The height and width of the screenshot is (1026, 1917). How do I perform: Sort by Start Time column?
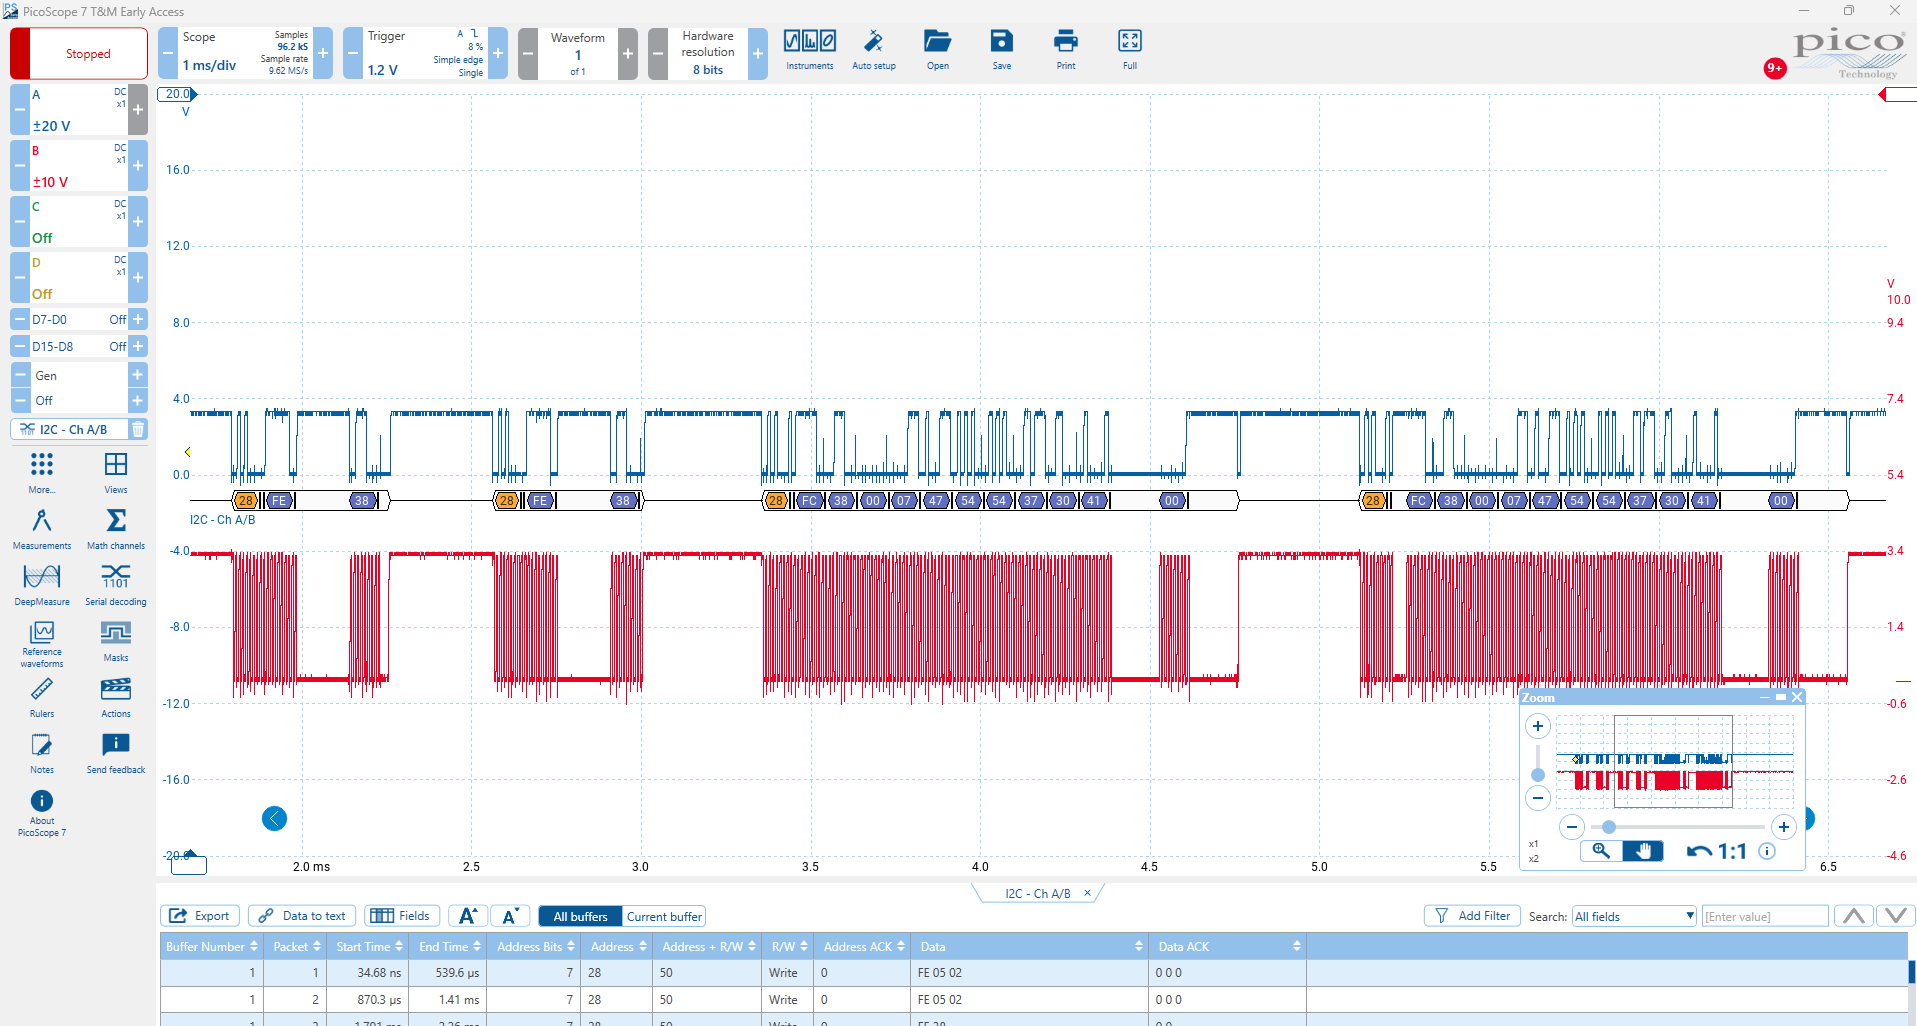pos(369,946)
